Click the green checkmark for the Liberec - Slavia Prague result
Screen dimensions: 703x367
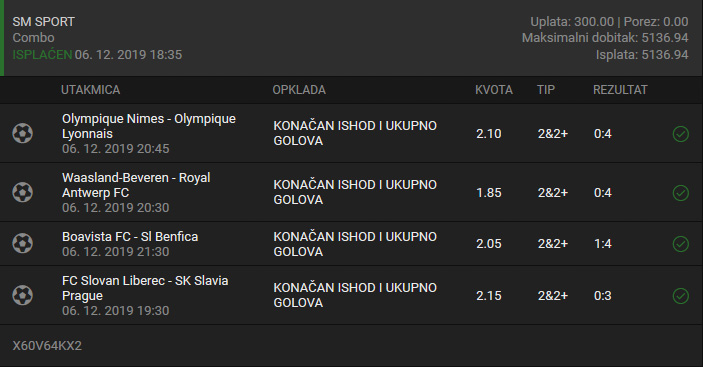click(x=681, y=296)
